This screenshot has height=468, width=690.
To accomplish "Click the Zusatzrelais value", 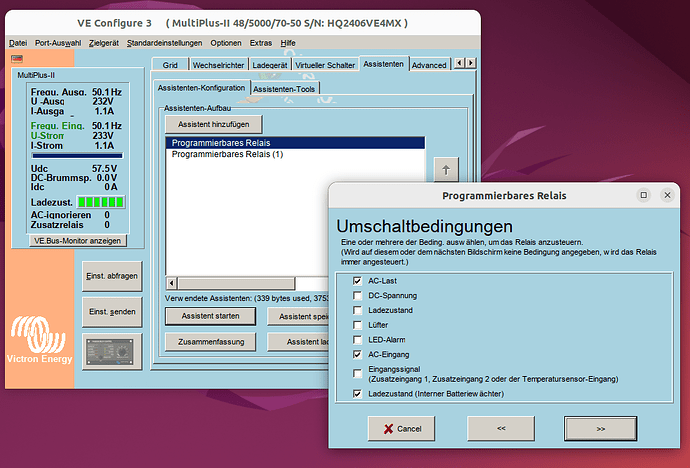I will [107, 225].
